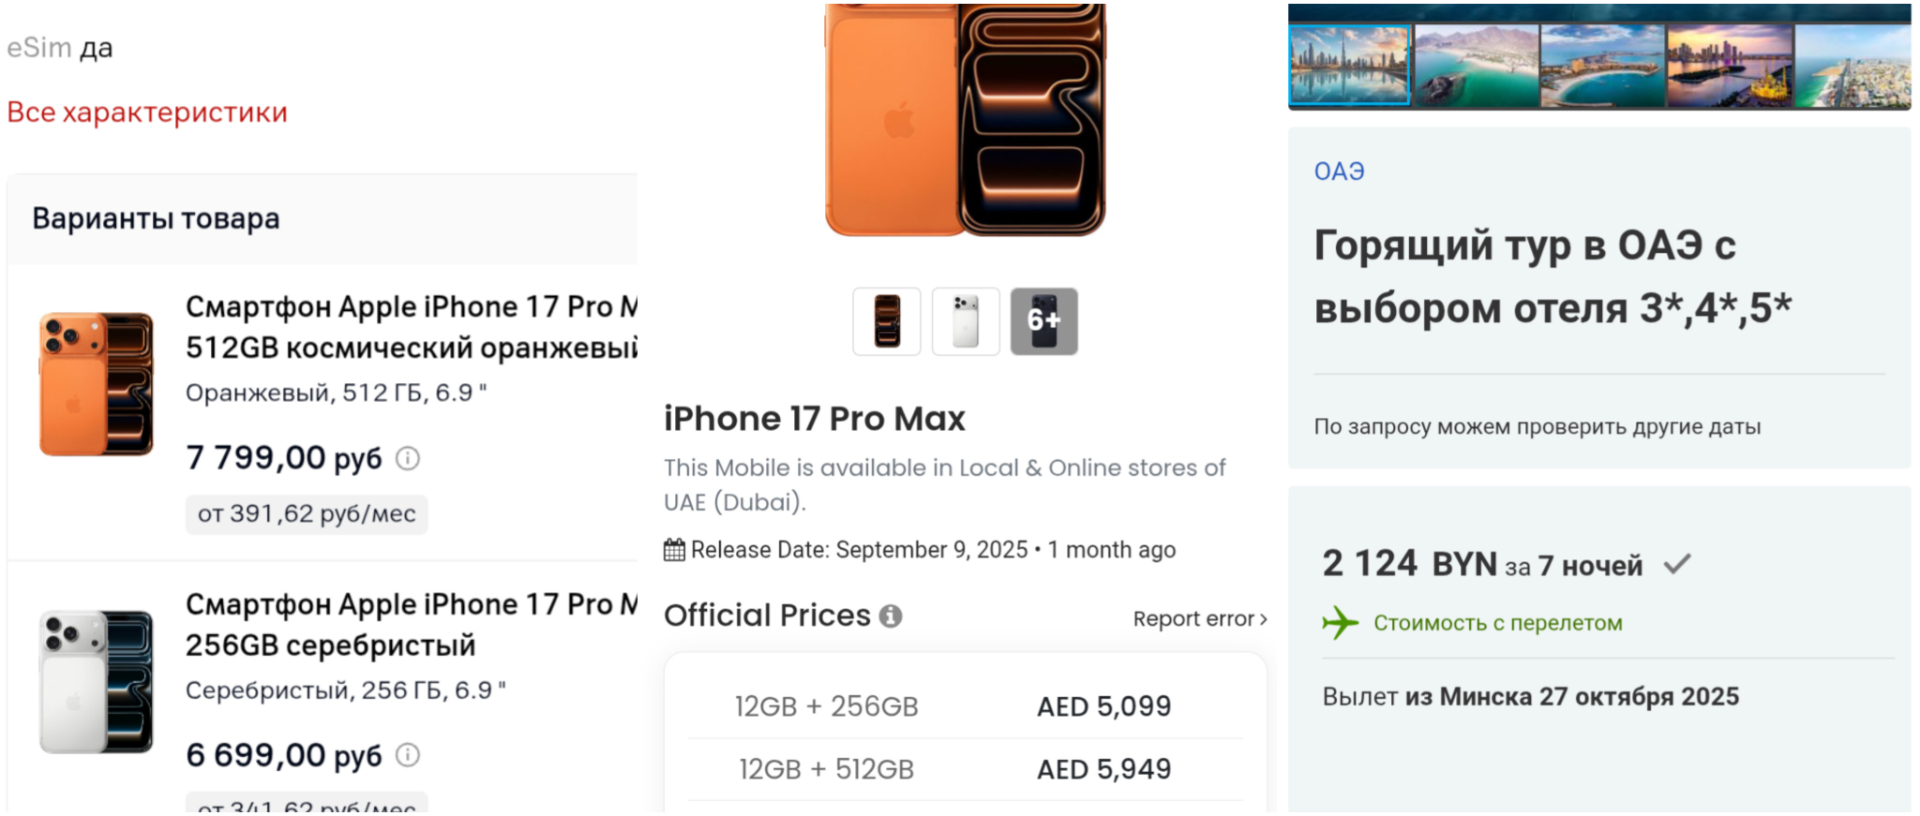Select the first Dubai skyline photo thumbnail
This screenshot has width=1920, height=816.
[1350, 66]
